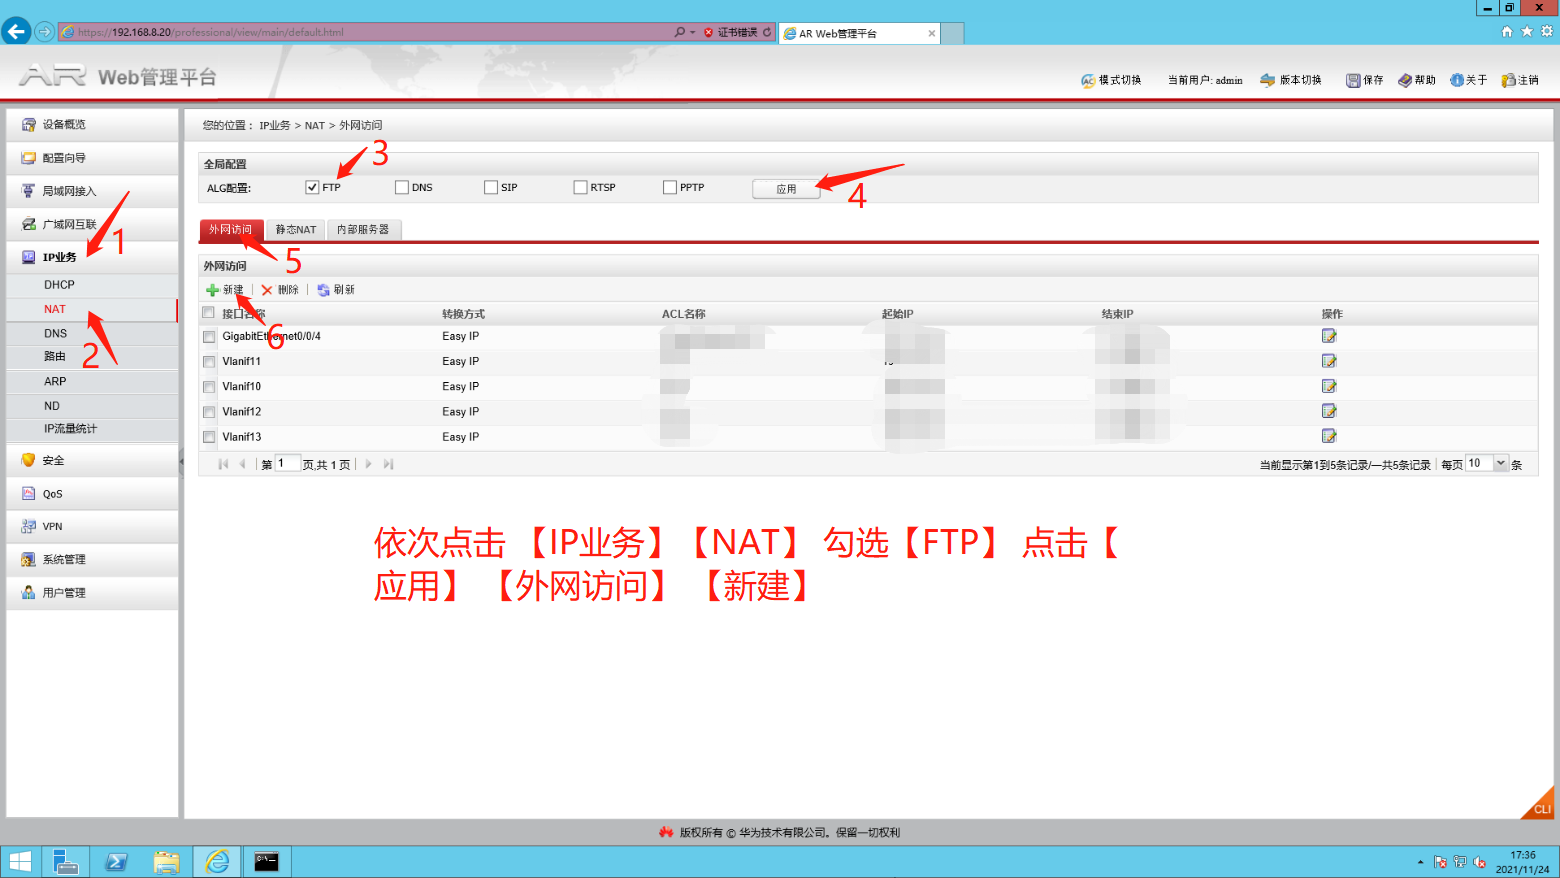Click the red X 删除 icon
Image resolution: width=1560 pixels, height=878 pixels.
pyautogui.click(x=267, y=290)
